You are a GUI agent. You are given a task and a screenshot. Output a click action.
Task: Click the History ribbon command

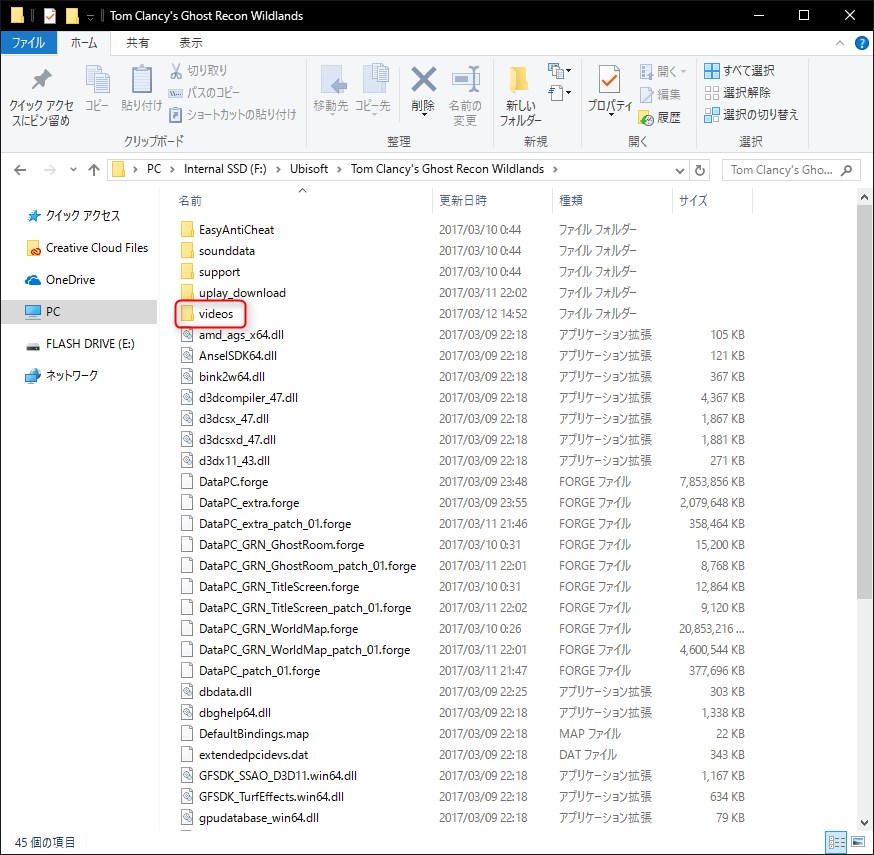660,118
